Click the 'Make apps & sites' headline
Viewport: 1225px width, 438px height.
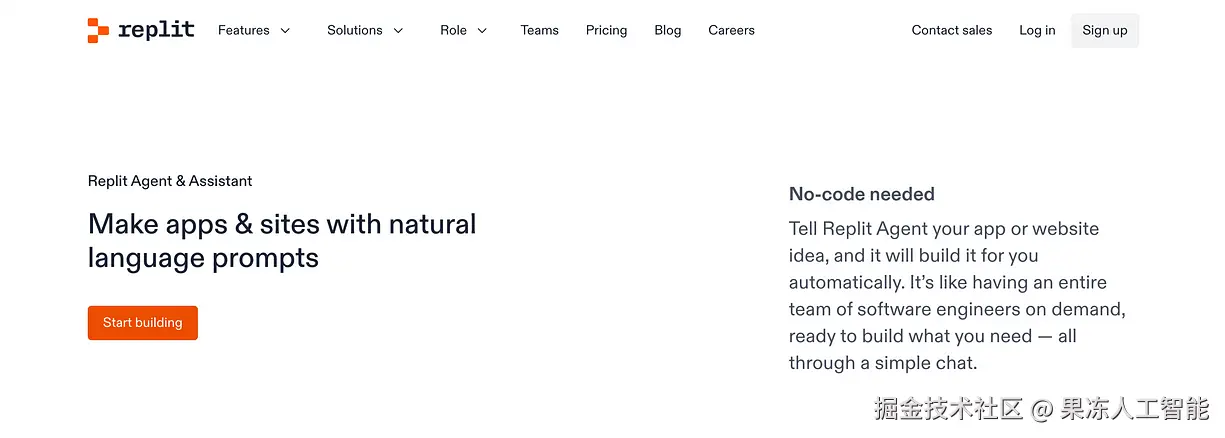click(282, 240)
